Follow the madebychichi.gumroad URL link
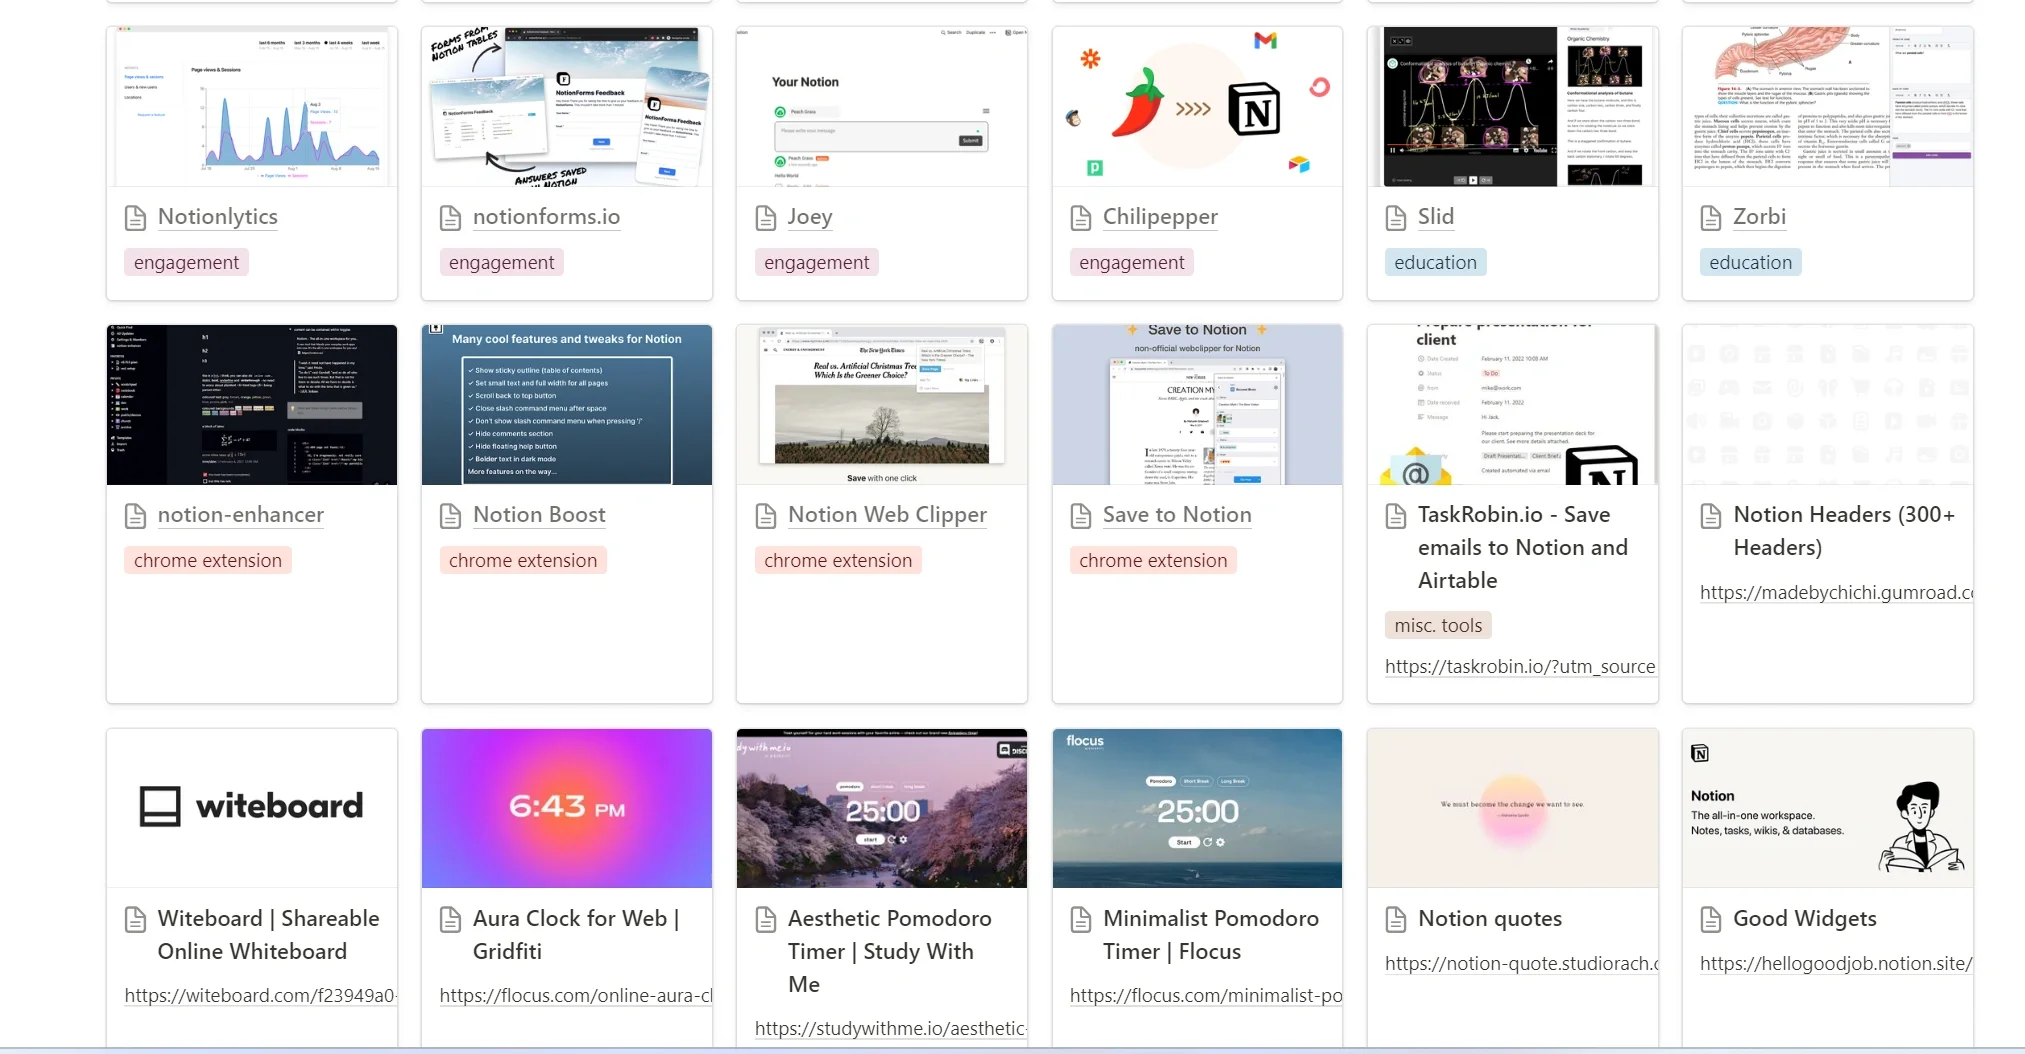The image size is (2025, 1054). 1836,593
